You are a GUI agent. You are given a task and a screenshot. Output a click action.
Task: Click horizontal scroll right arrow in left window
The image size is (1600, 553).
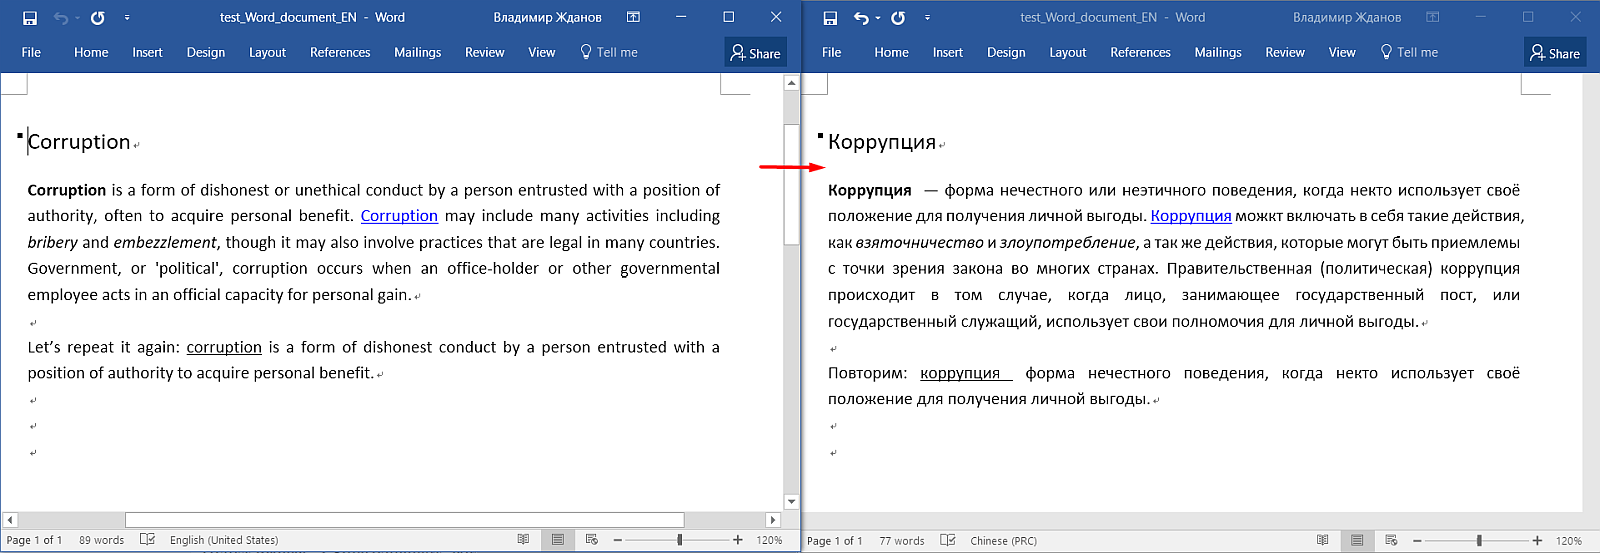(x=772, y=520)
